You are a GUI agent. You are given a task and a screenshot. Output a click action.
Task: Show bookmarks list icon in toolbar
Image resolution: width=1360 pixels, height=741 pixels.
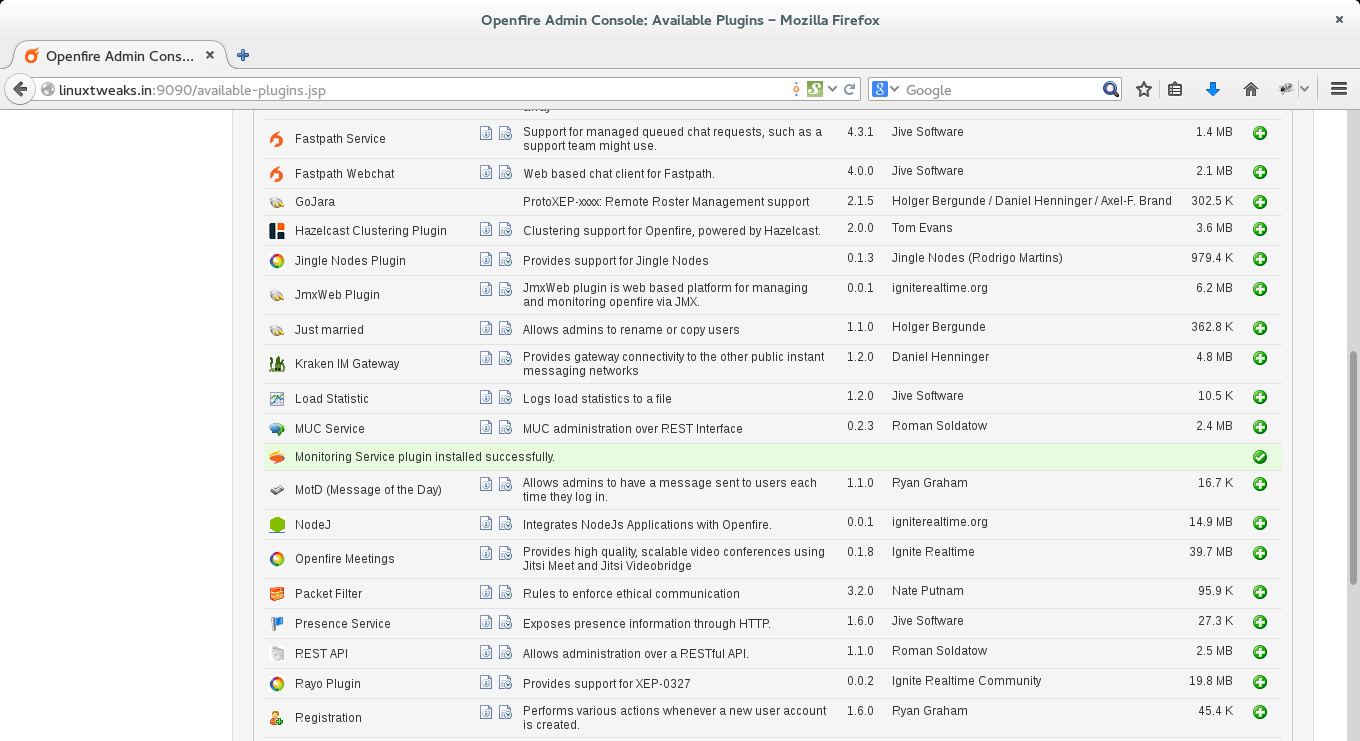click(1176, 89)
